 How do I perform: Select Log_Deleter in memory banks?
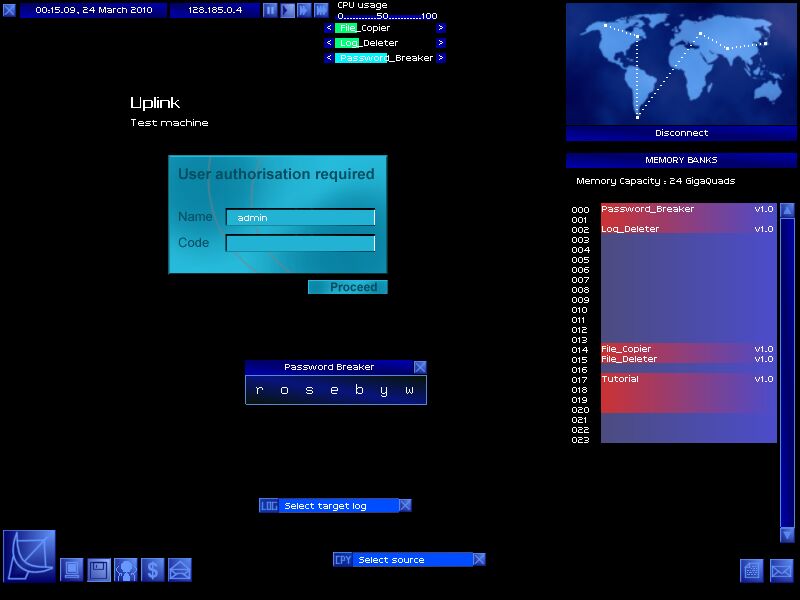[689, 229]
